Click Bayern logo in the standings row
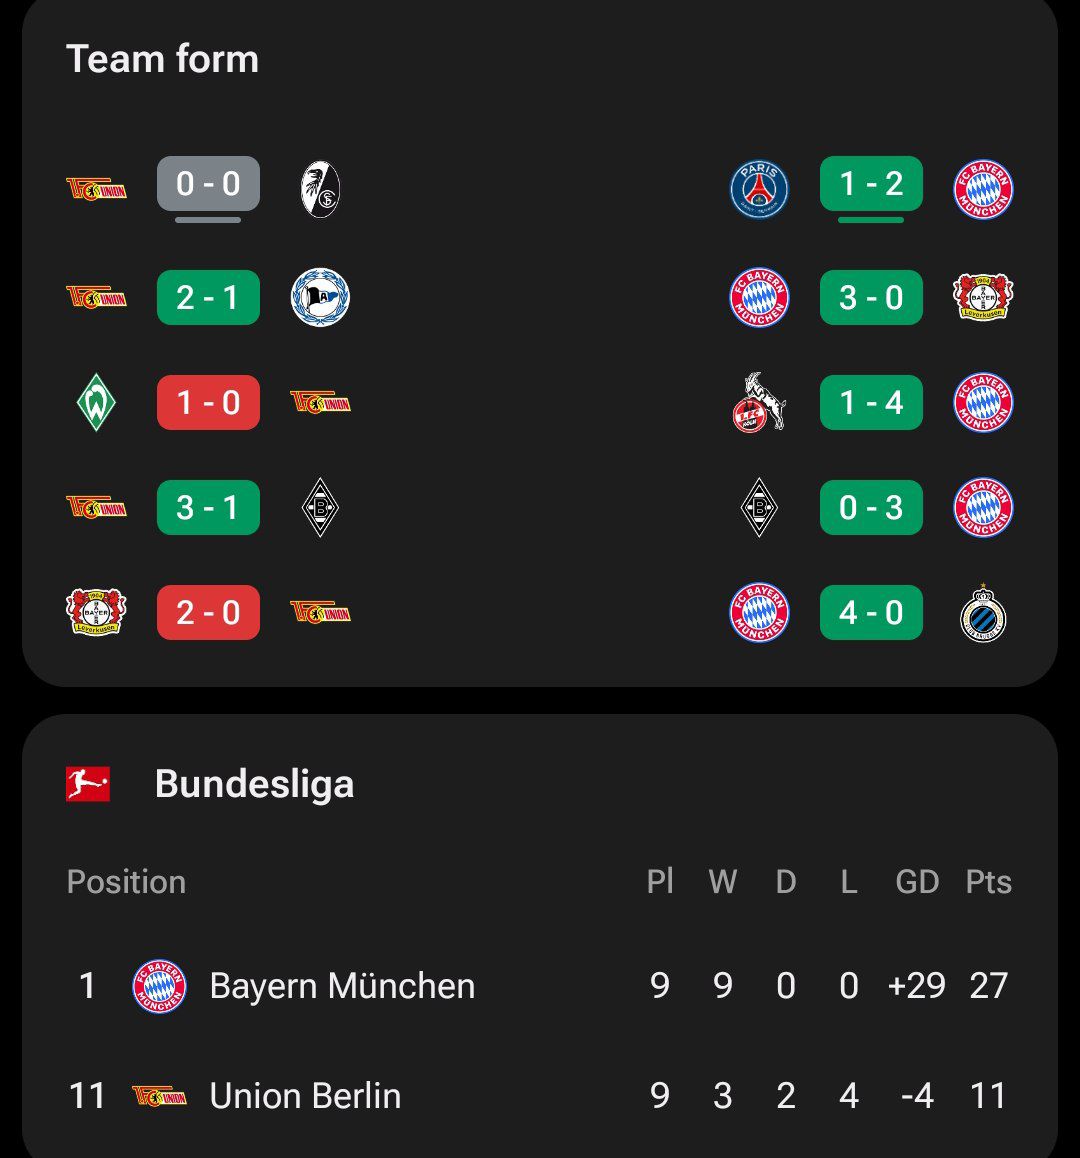 pyautogui.click(x=160, y=986)
